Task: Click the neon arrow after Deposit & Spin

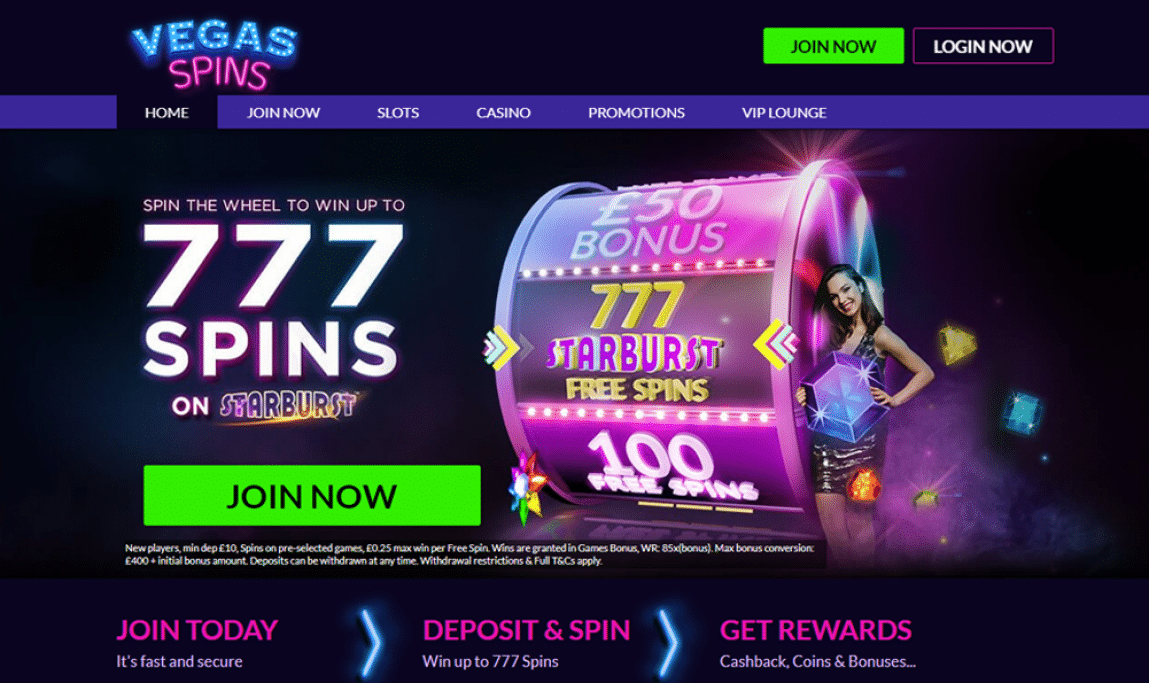Action: pyautogui.click(x=667, y=643)
